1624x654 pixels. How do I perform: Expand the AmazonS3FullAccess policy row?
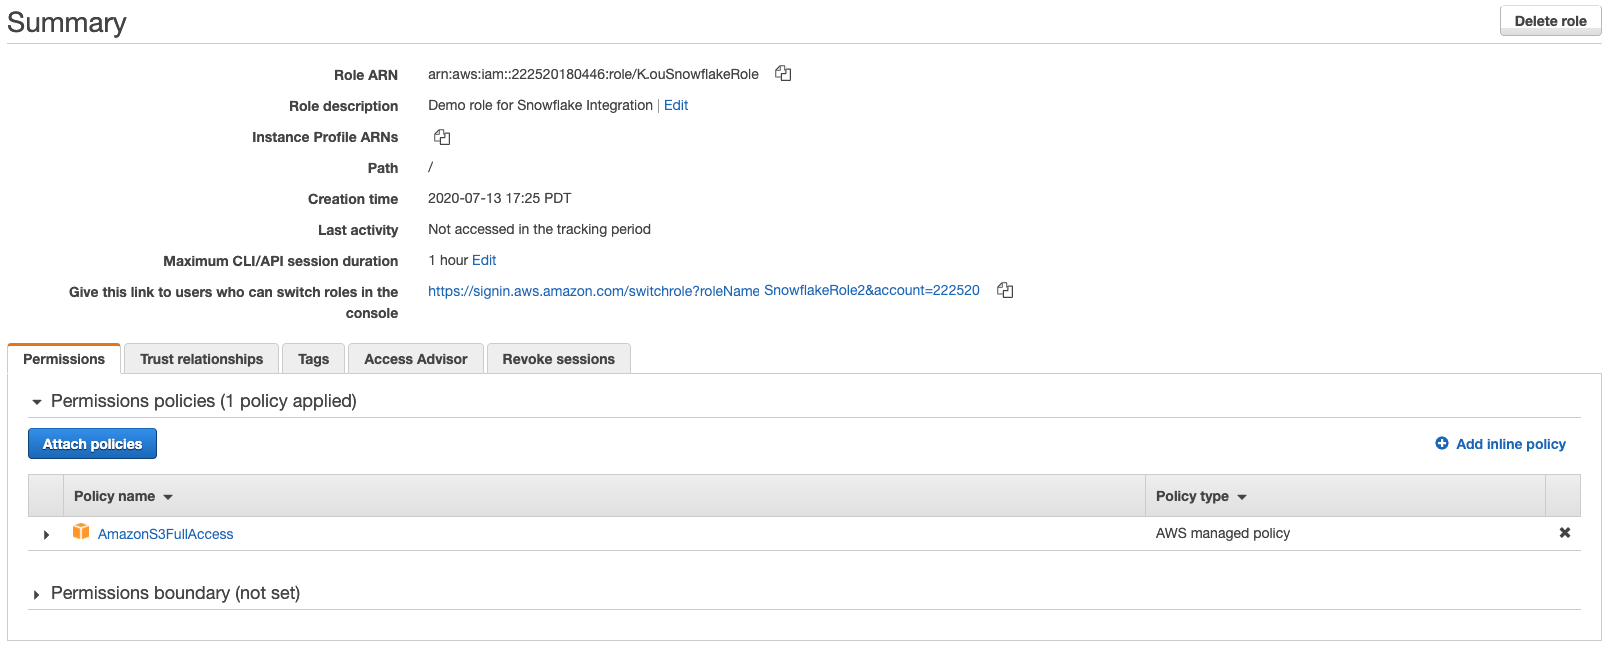click(x=46, y=534)
